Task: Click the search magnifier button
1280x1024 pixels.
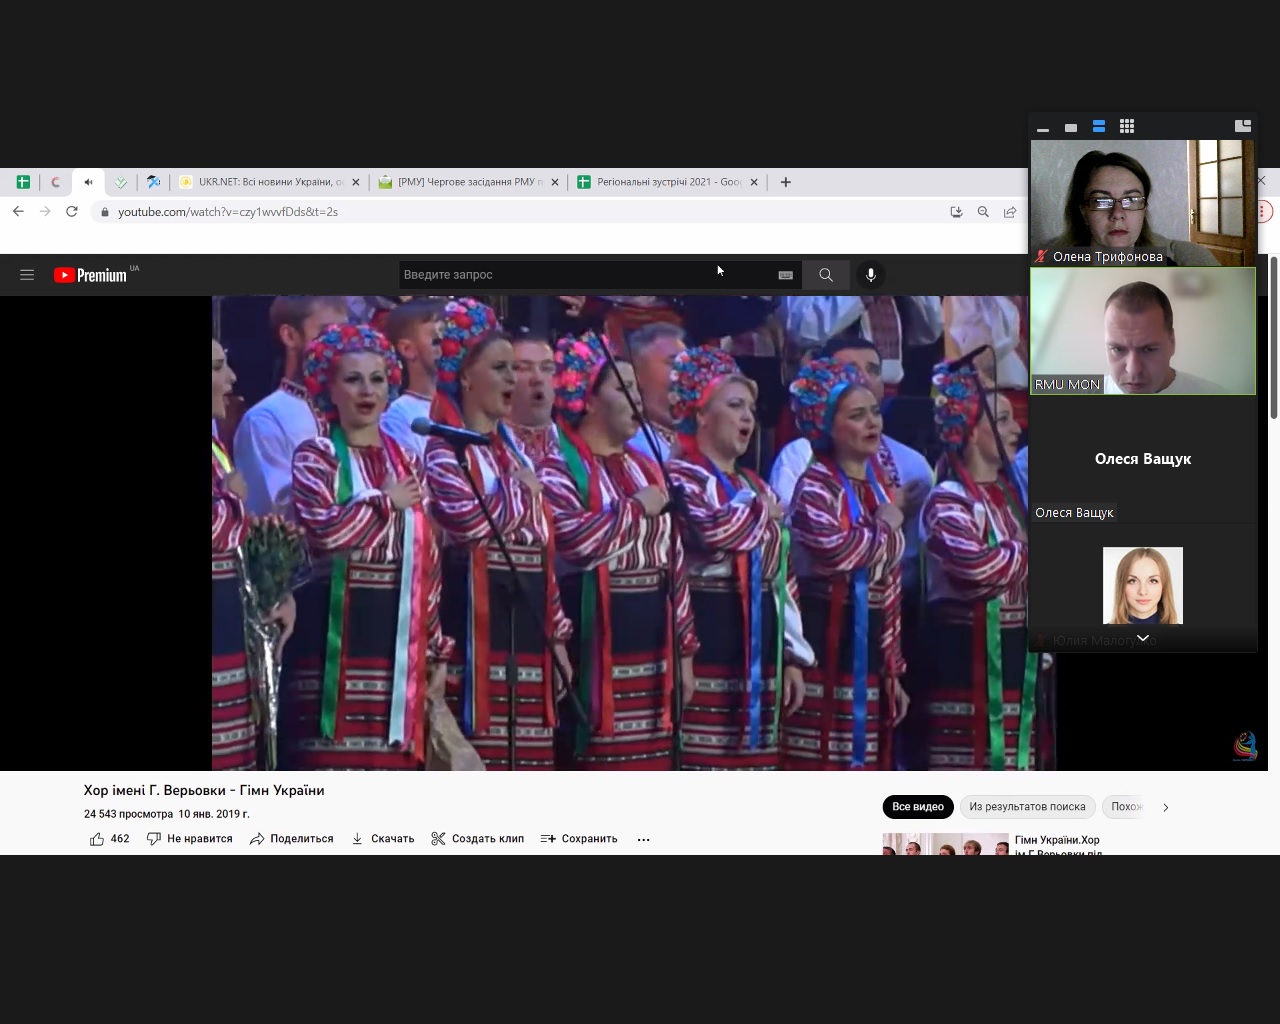Action: coord(825,275)
